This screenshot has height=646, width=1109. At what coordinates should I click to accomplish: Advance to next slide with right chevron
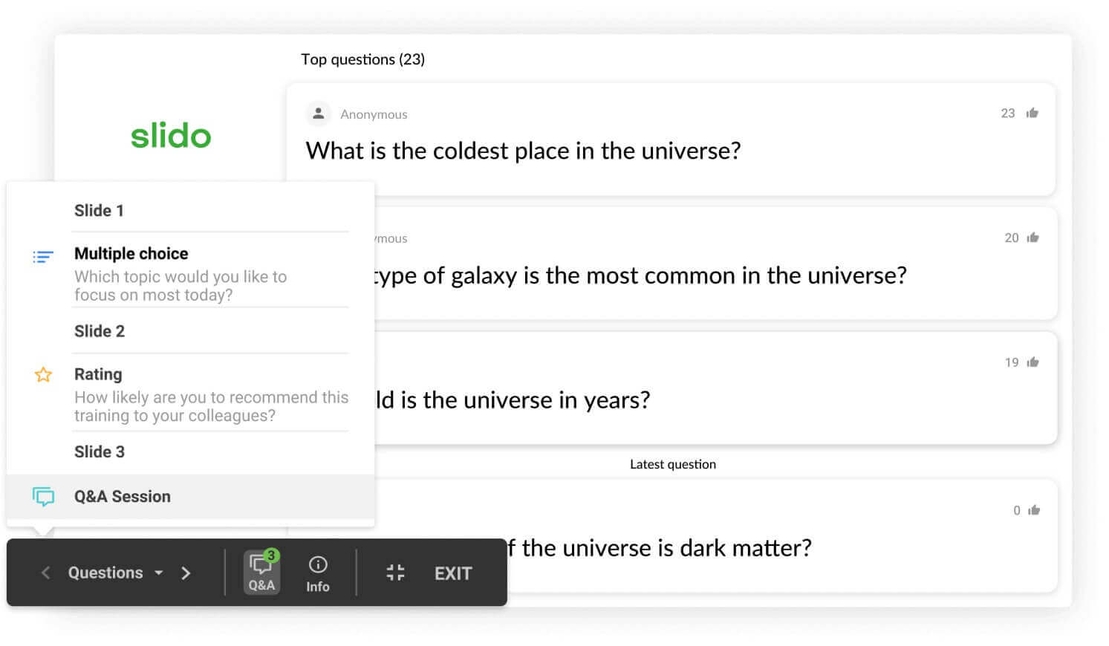(186, 572)
